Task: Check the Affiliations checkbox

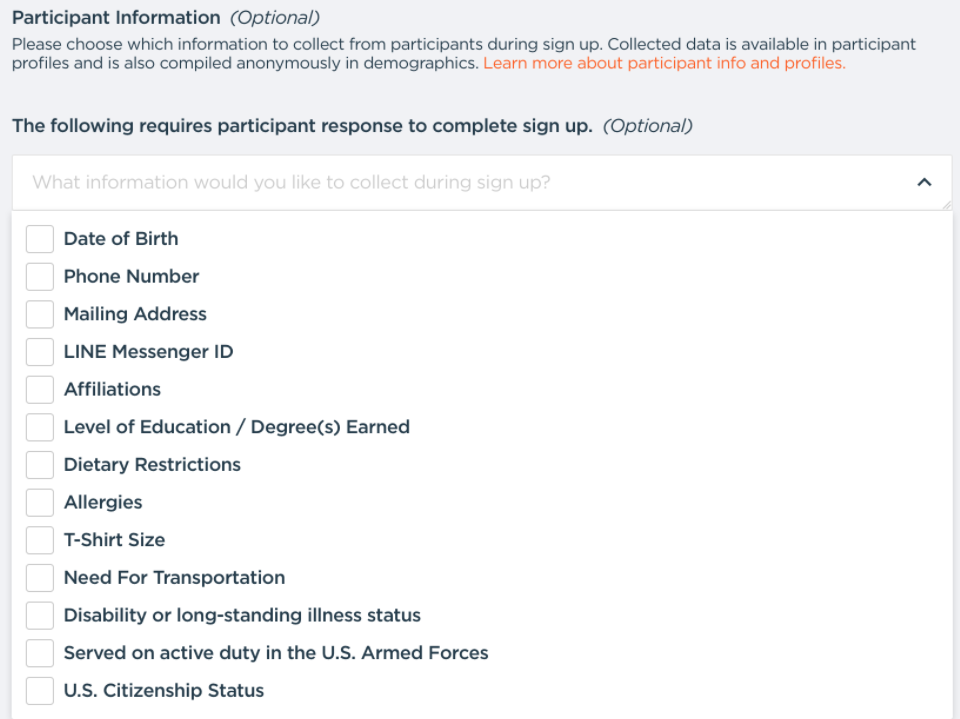Action: click(40, 390)
